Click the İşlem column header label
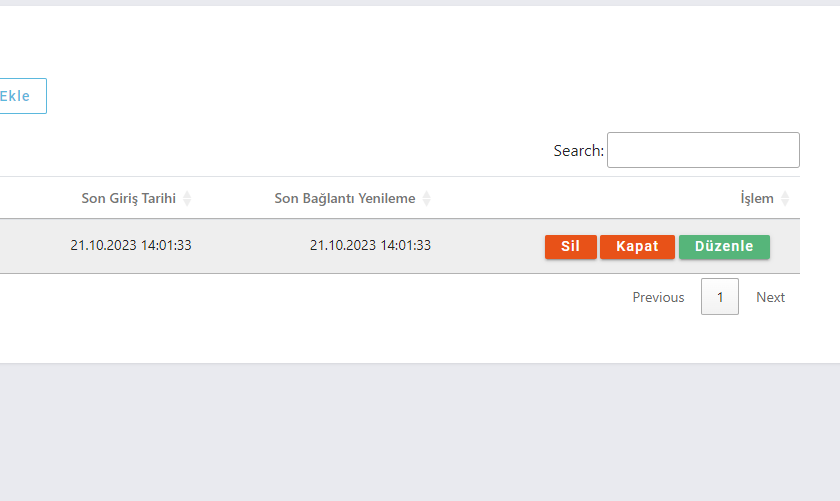The image size is (840, 501). click(756, 198)
